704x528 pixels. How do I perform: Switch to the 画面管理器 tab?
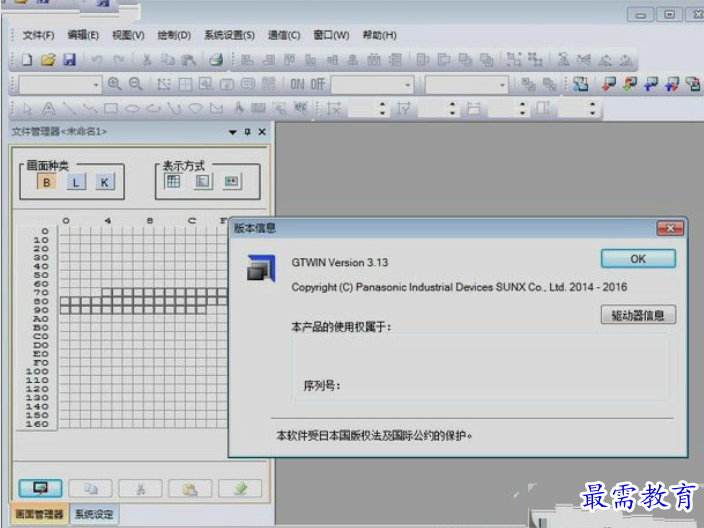click(40, 514)
